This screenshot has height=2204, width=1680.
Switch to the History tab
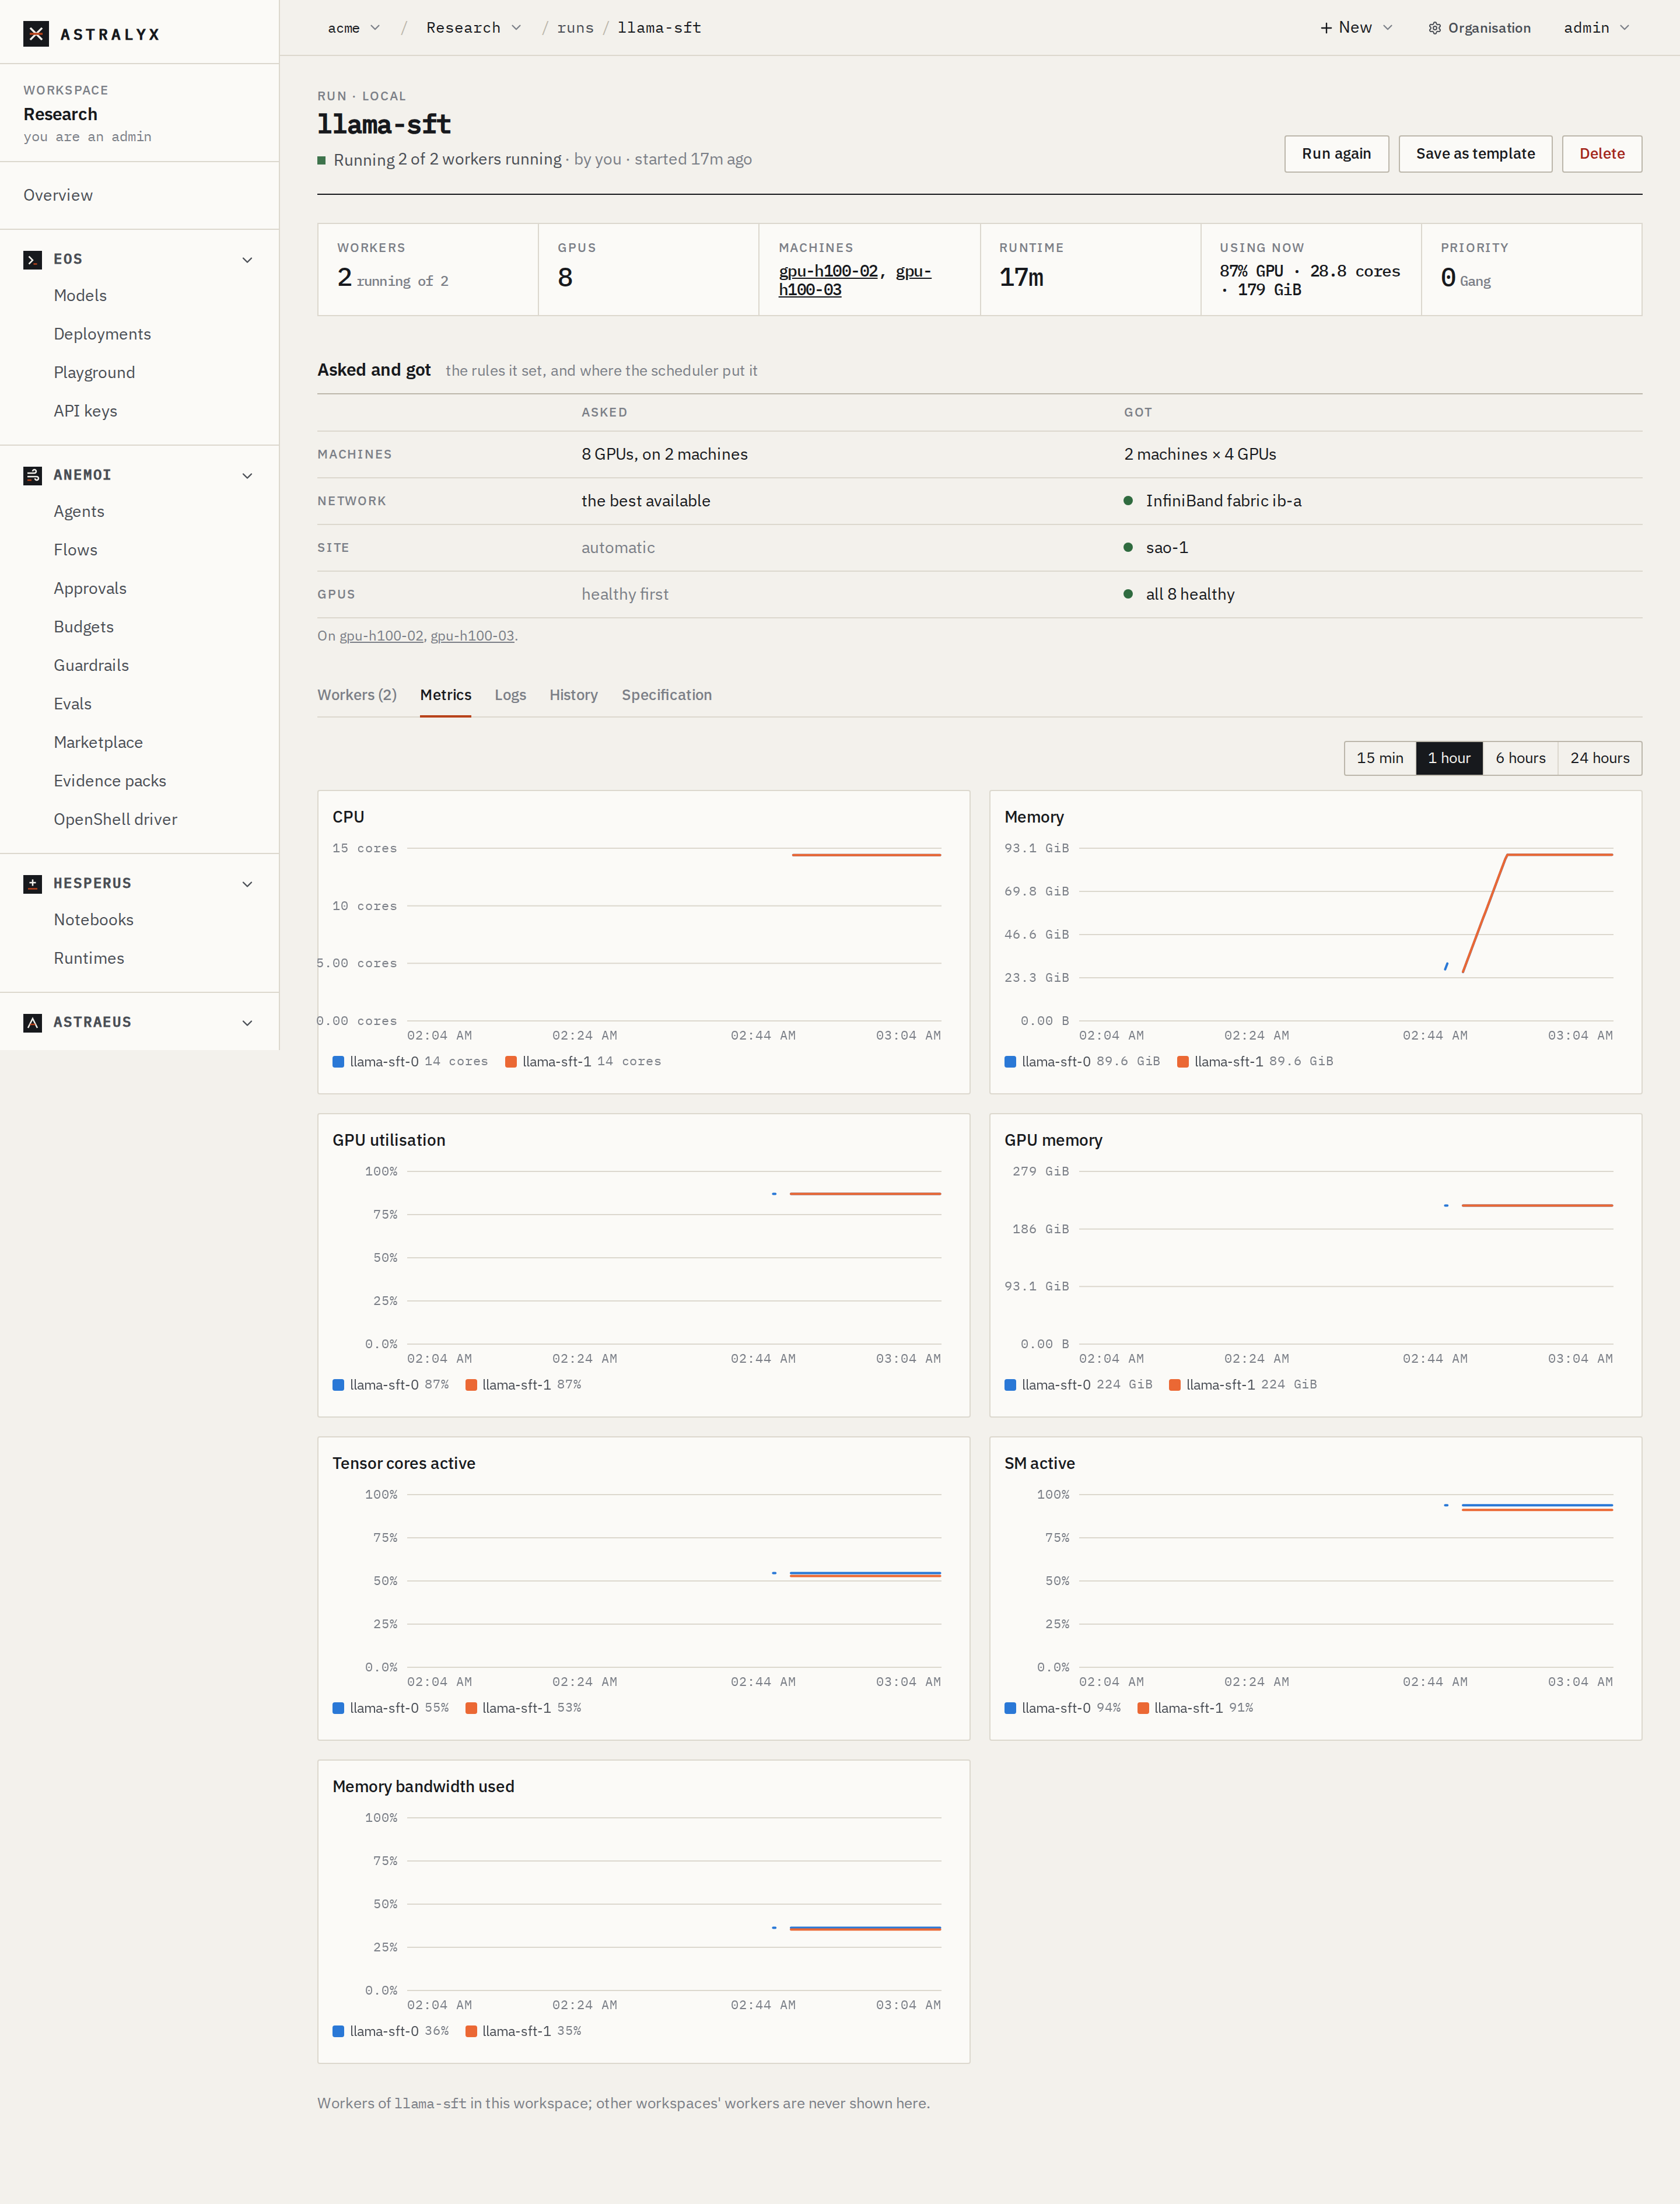tap(573, 695)
